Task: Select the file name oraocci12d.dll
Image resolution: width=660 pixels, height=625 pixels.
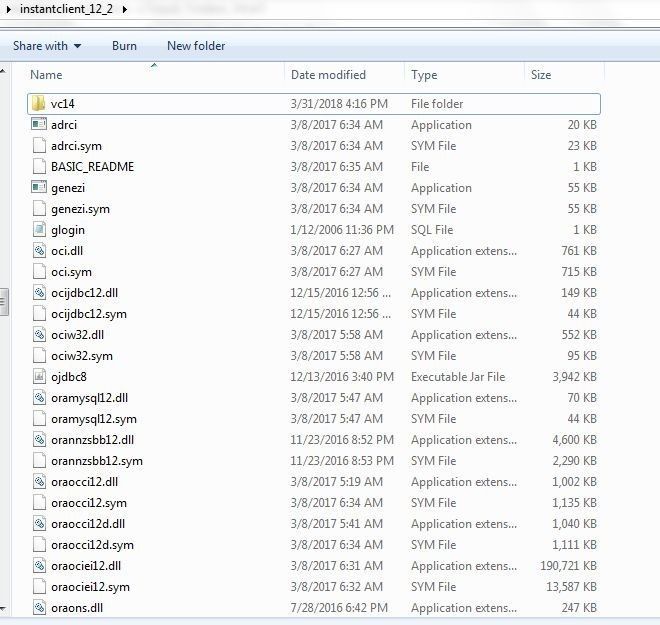Action: [88, 524]
